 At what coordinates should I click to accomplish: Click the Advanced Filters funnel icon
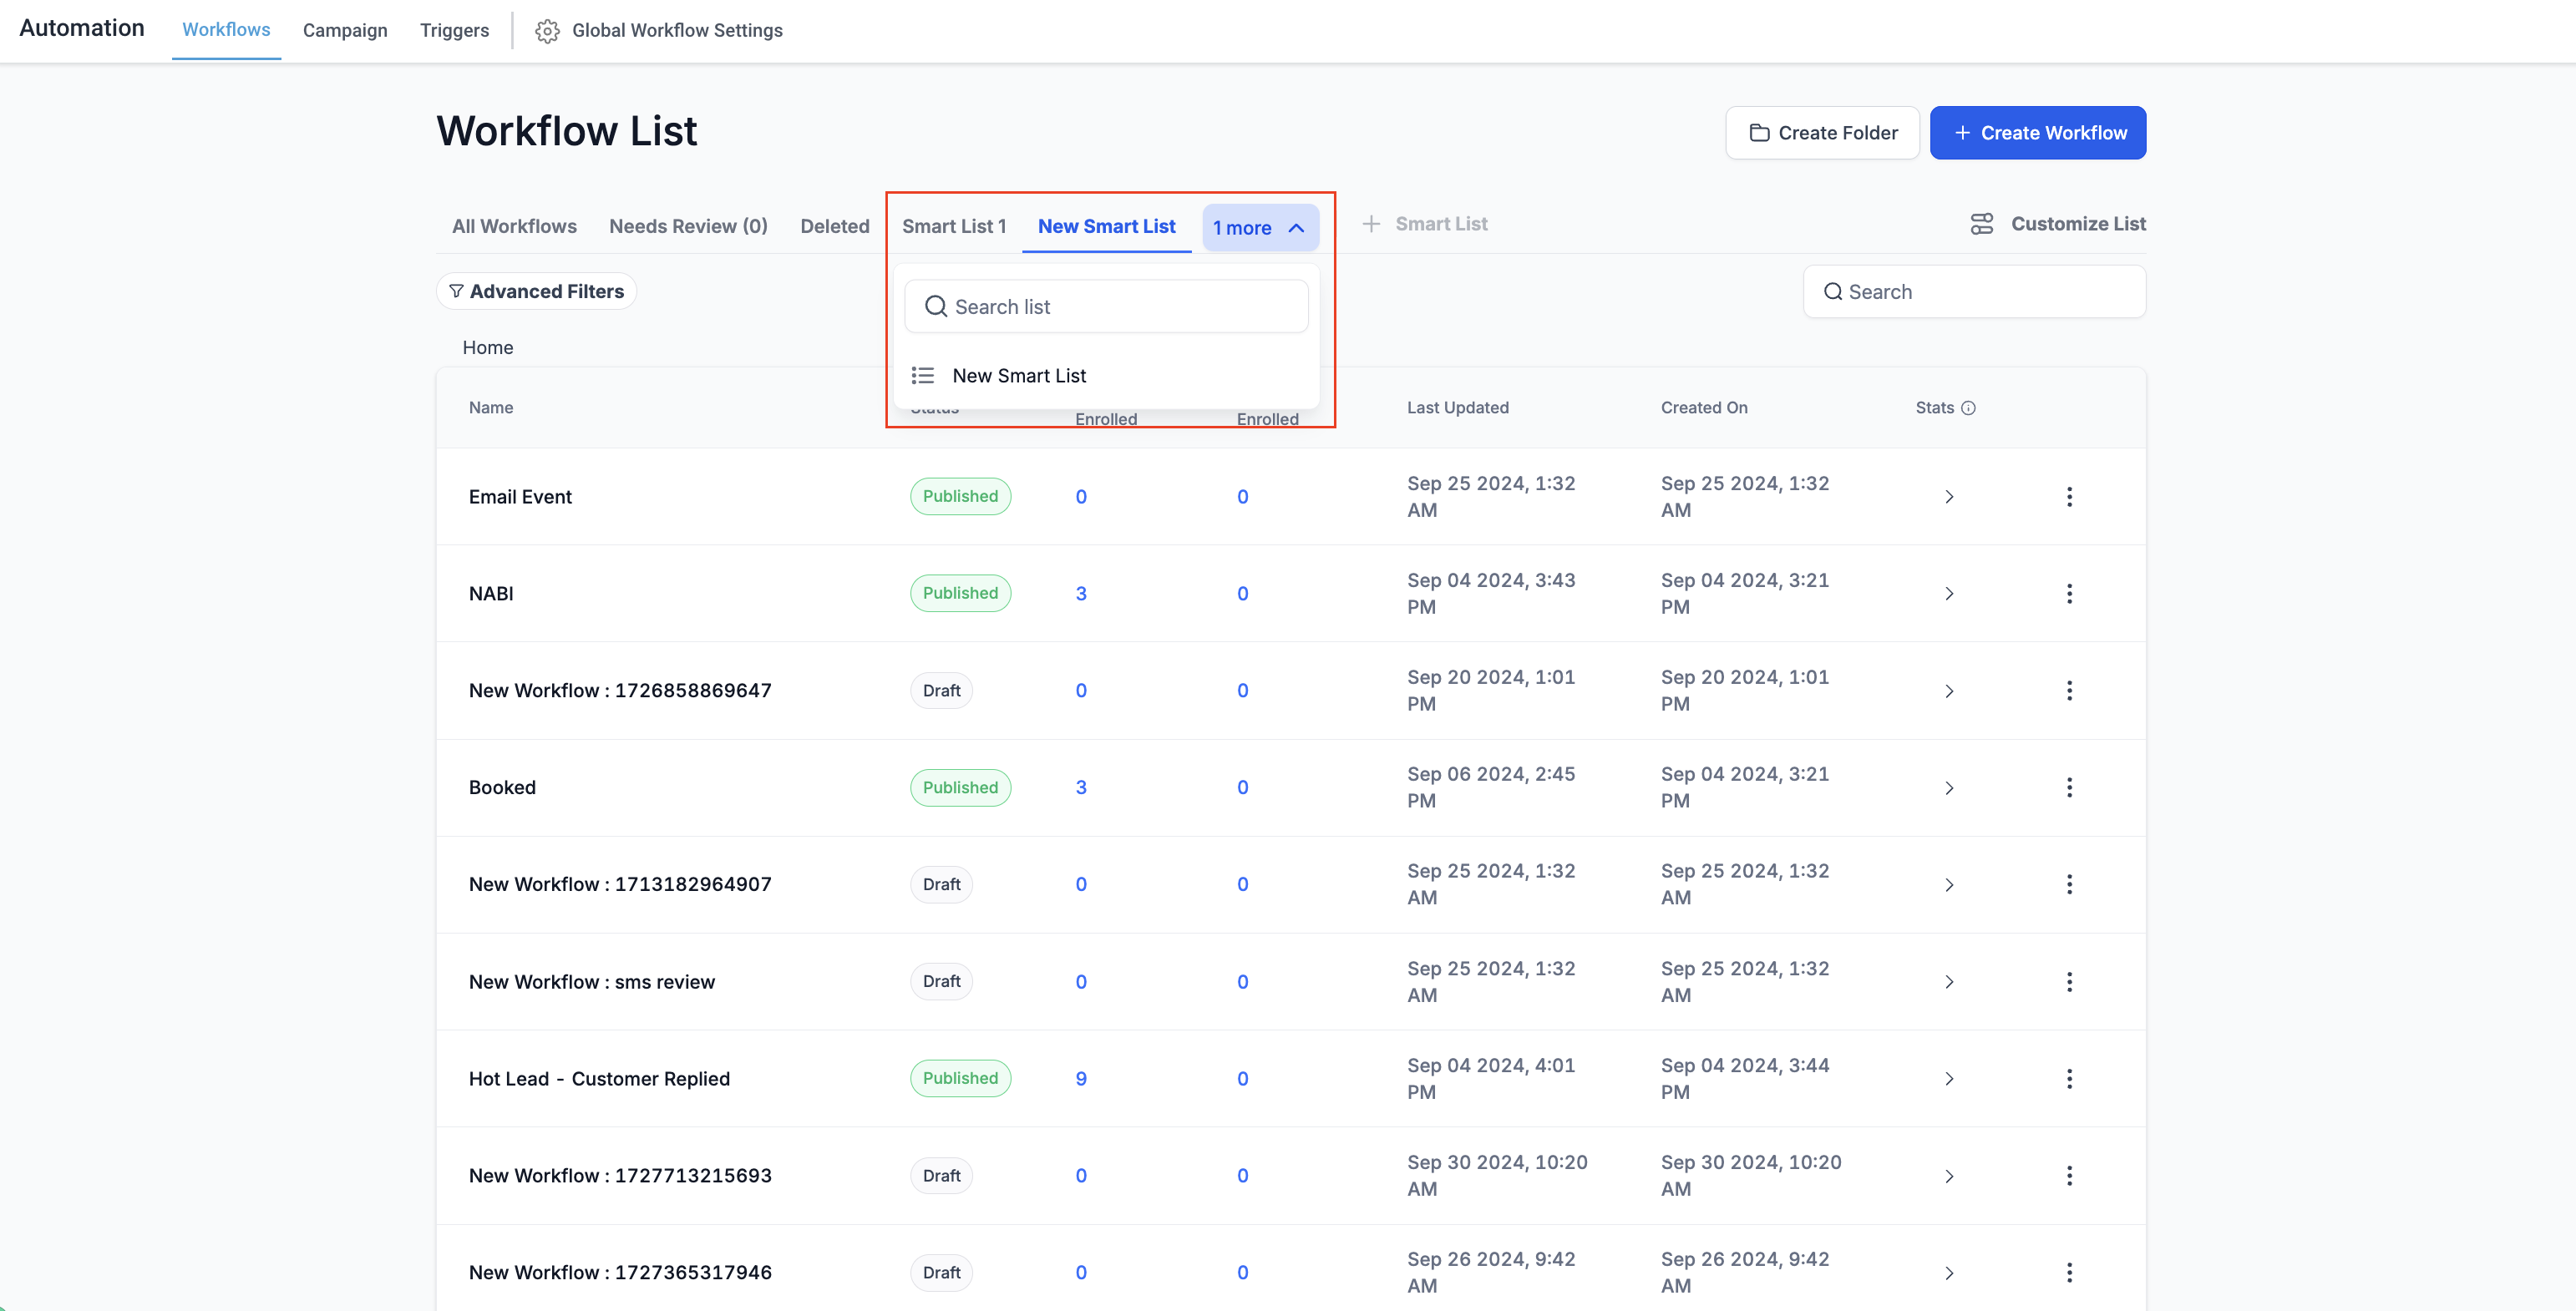[x=457, y=291]
